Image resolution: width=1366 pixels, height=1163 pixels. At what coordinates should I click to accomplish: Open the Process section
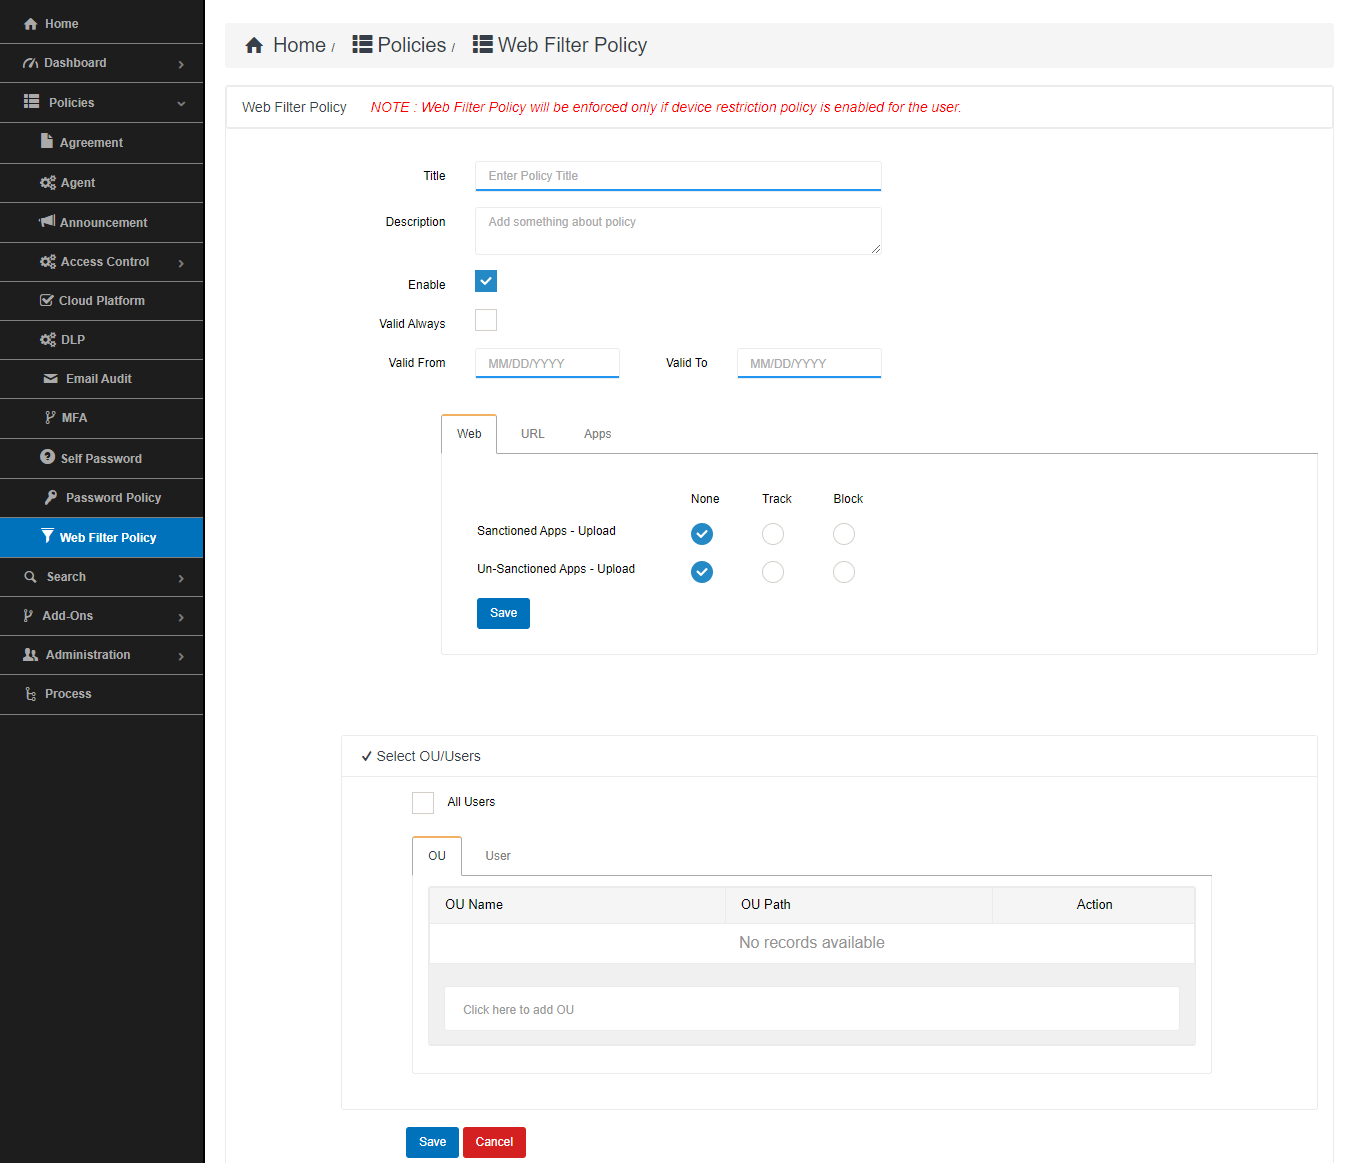pos(69,694)
